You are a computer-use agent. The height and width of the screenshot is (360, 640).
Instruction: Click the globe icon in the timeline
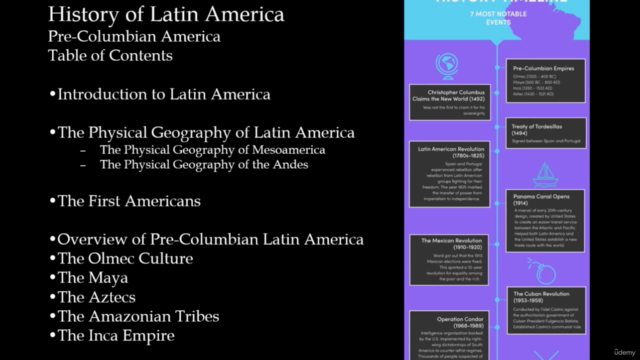click(447, 67)
